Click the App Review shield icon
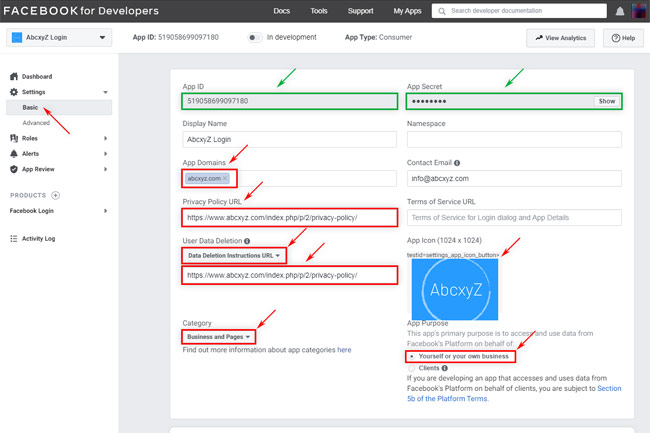 point(14,169)
